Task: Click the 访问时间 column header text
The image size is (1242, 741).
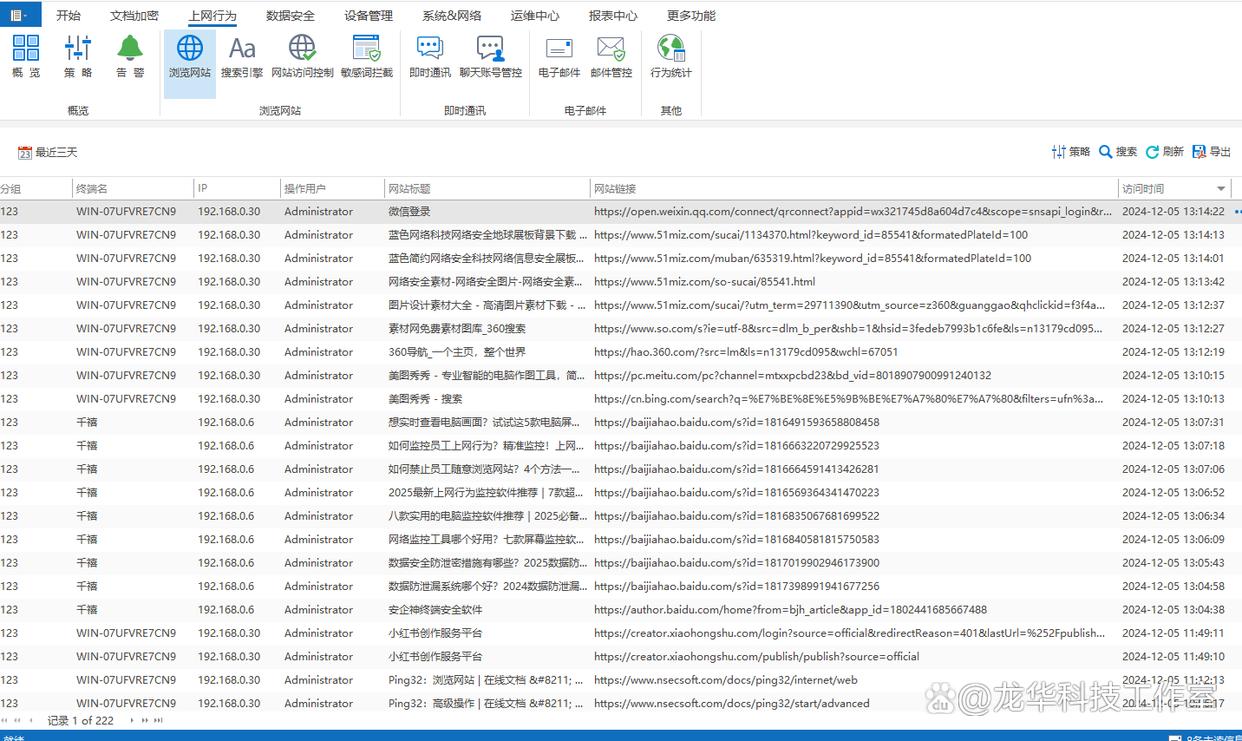Action: coord(1142,188)
